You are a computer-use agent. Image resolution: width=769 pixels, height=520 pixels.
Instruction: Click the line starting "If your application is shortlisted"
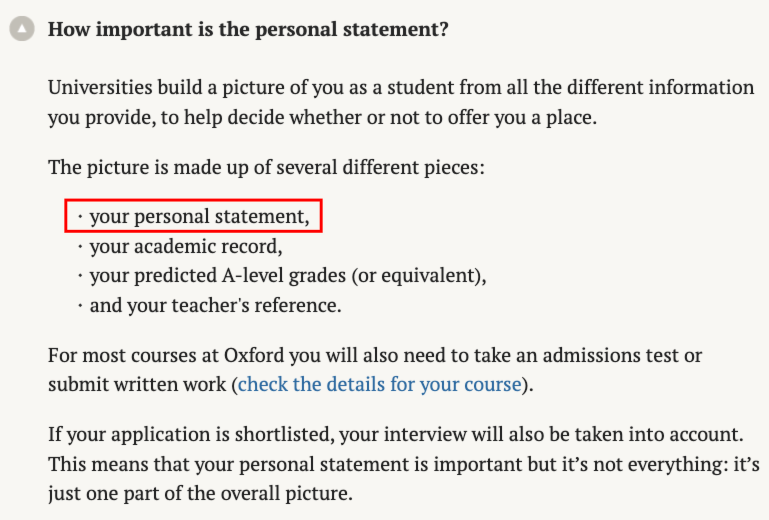click(x=396, y=435)
